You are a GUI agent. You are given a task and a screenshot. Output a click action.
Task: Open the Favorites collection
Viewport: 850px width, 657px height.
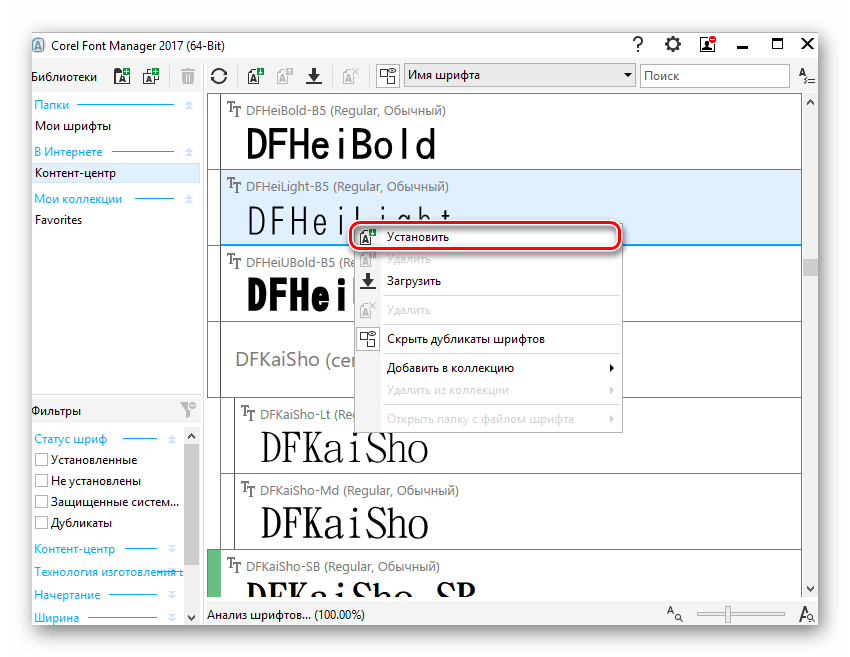click(x=59, y=220)
